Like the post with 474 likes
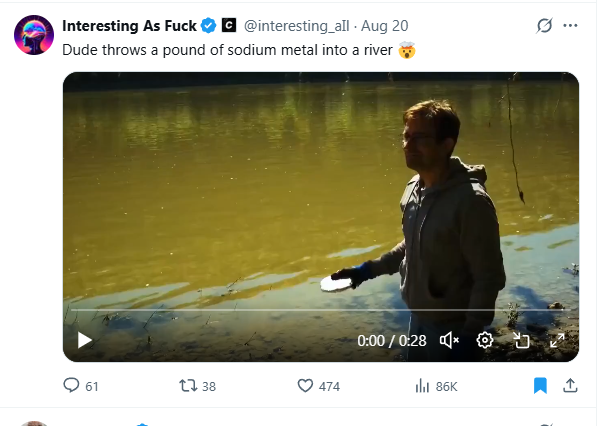Screen dimensions: 613x426 pos(306,385)
